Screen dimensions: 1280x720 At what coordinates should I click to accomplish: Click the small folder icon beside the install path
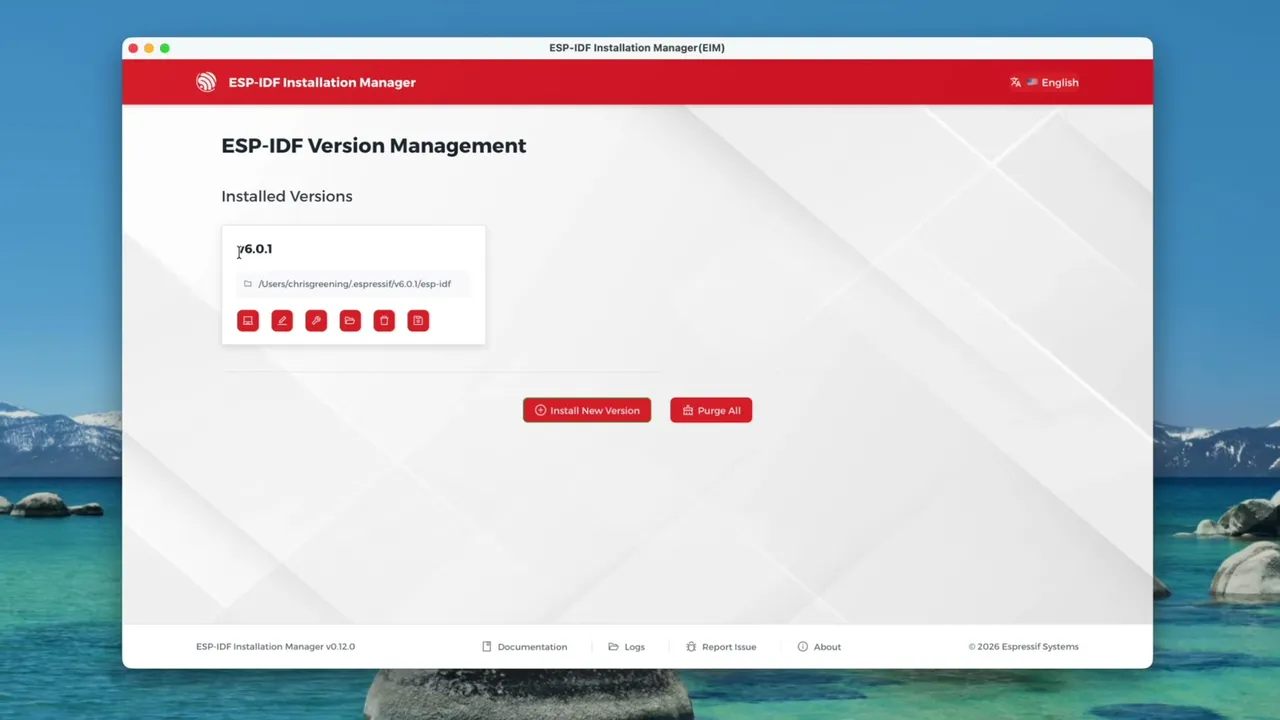pyautogui.click(x=248, y=284)
